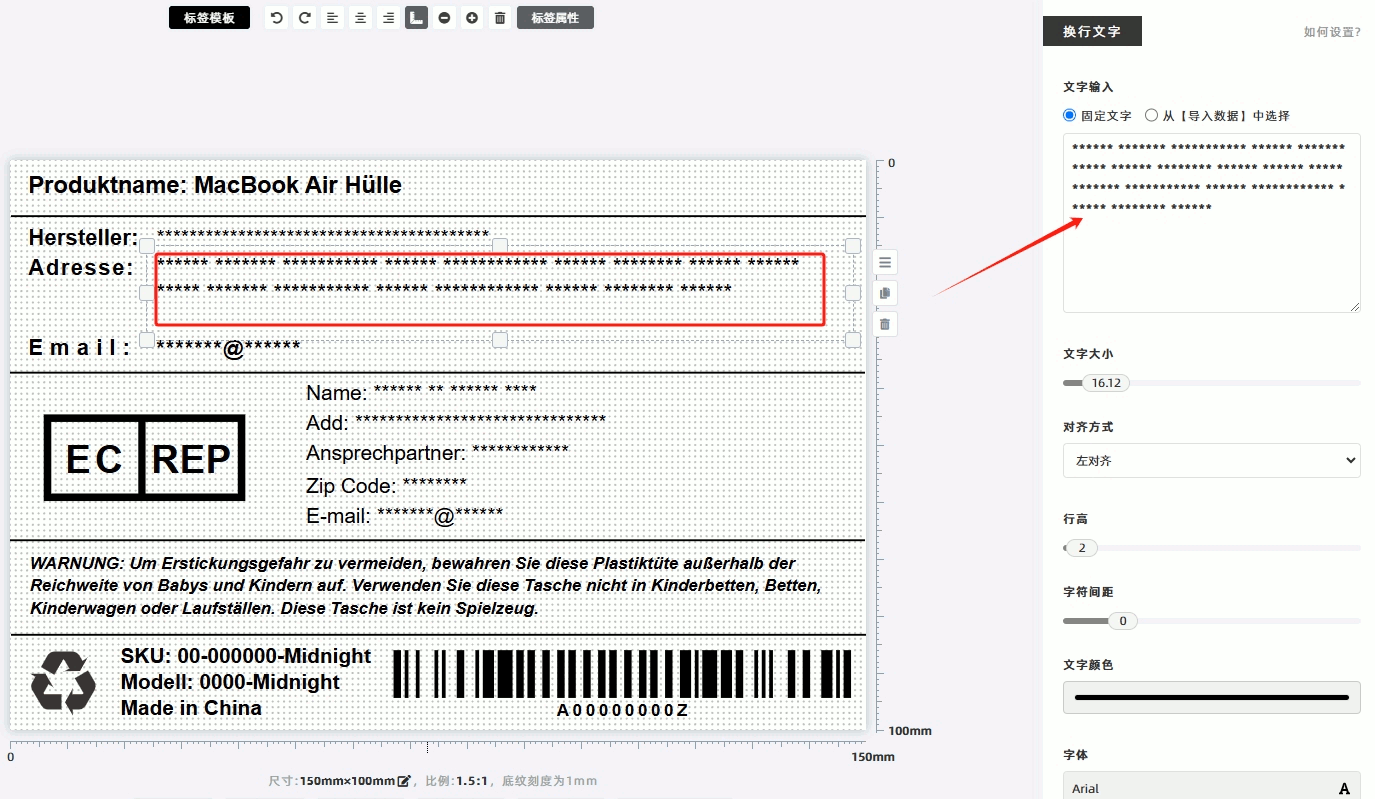Align selected elements left in toolbar
Viewport: 1375px width, 799px height.
tap(332, 18)
